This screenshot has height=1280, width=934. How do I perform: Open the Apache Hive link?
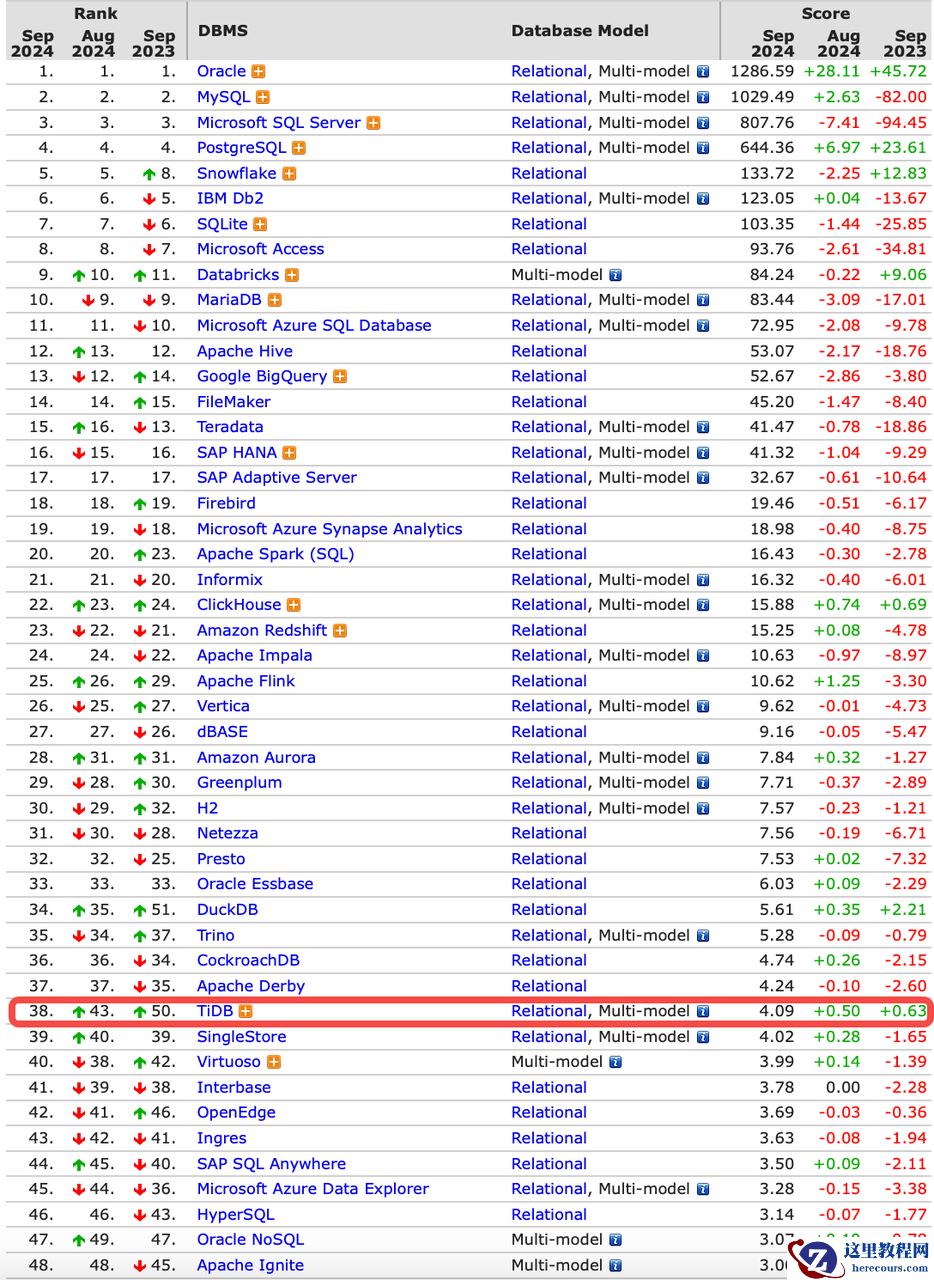(245, 351)
